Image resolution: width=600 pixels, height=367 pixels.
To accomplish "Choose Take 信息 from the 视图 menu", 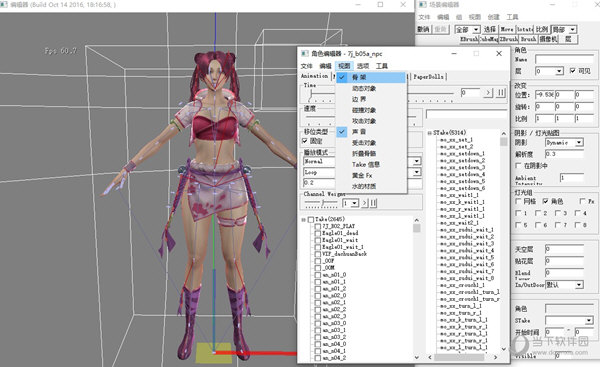I will (370, 165).
